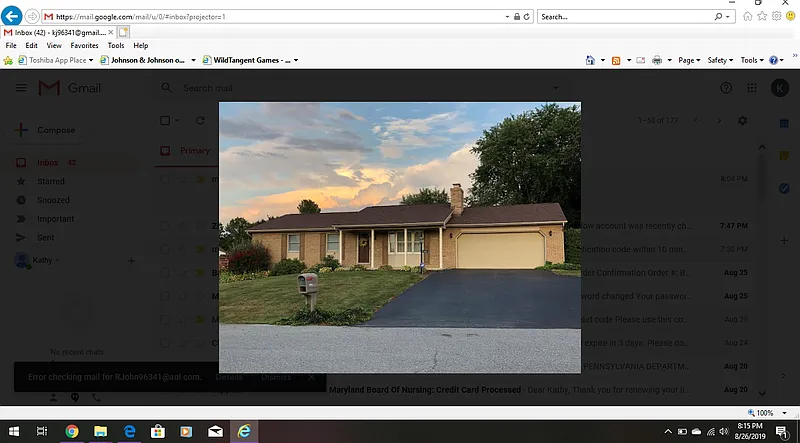Open the File menu
The width and height of the screenshot is (800, 443).
tap(11, 45)
